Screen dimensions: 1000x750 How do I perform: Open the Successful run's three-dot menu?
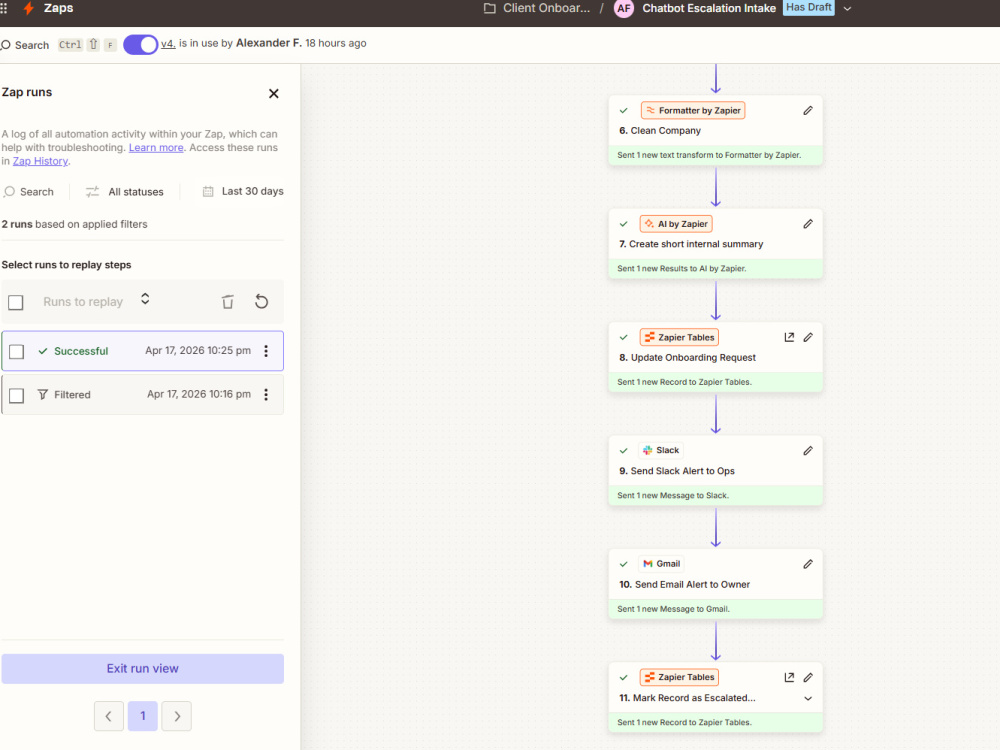coord(266,351)
